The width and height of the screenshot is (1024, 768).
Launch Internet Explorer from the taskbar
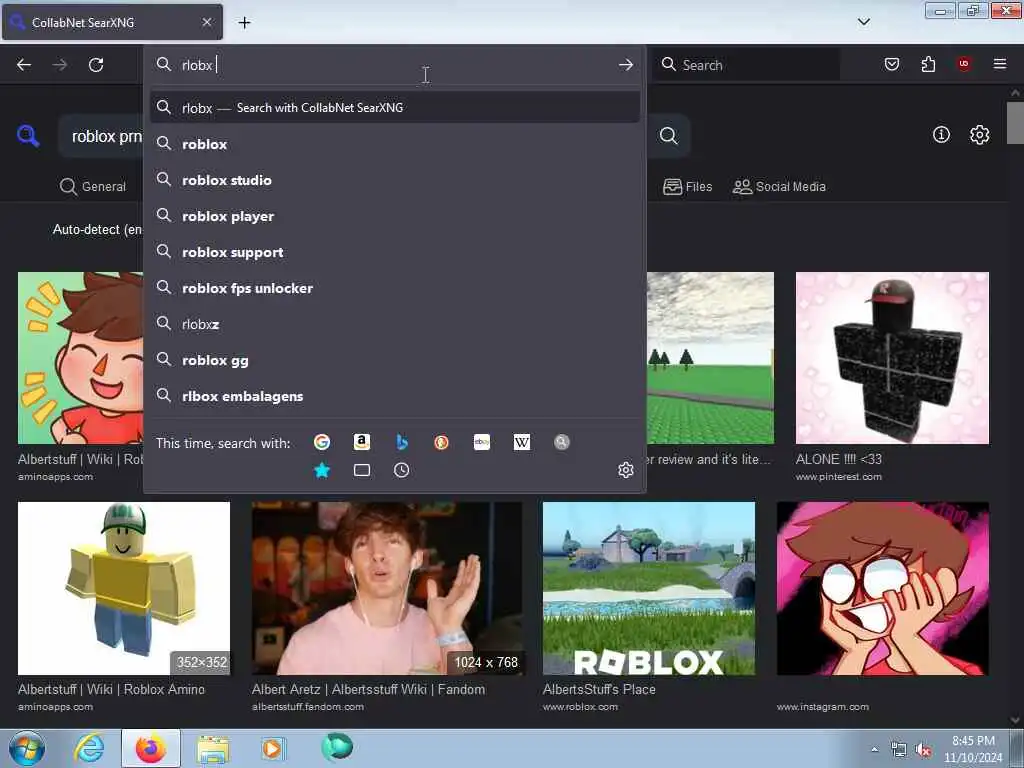[x=89, y=748]
